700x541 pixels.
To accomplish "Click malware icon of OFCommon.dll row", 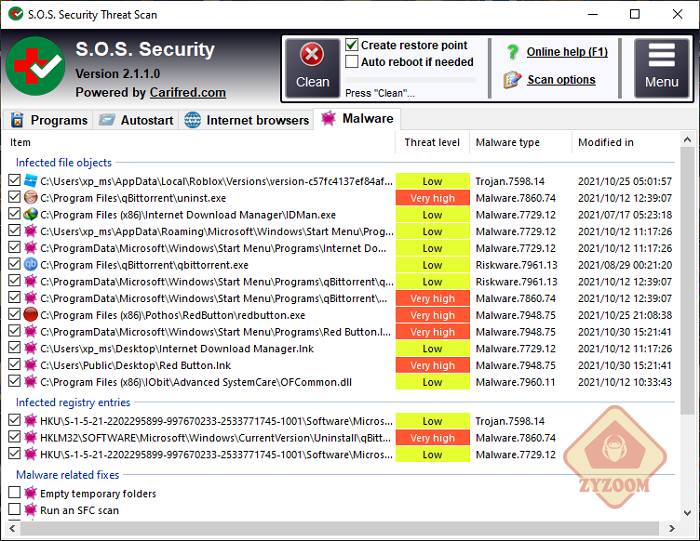I will [30, 382].
